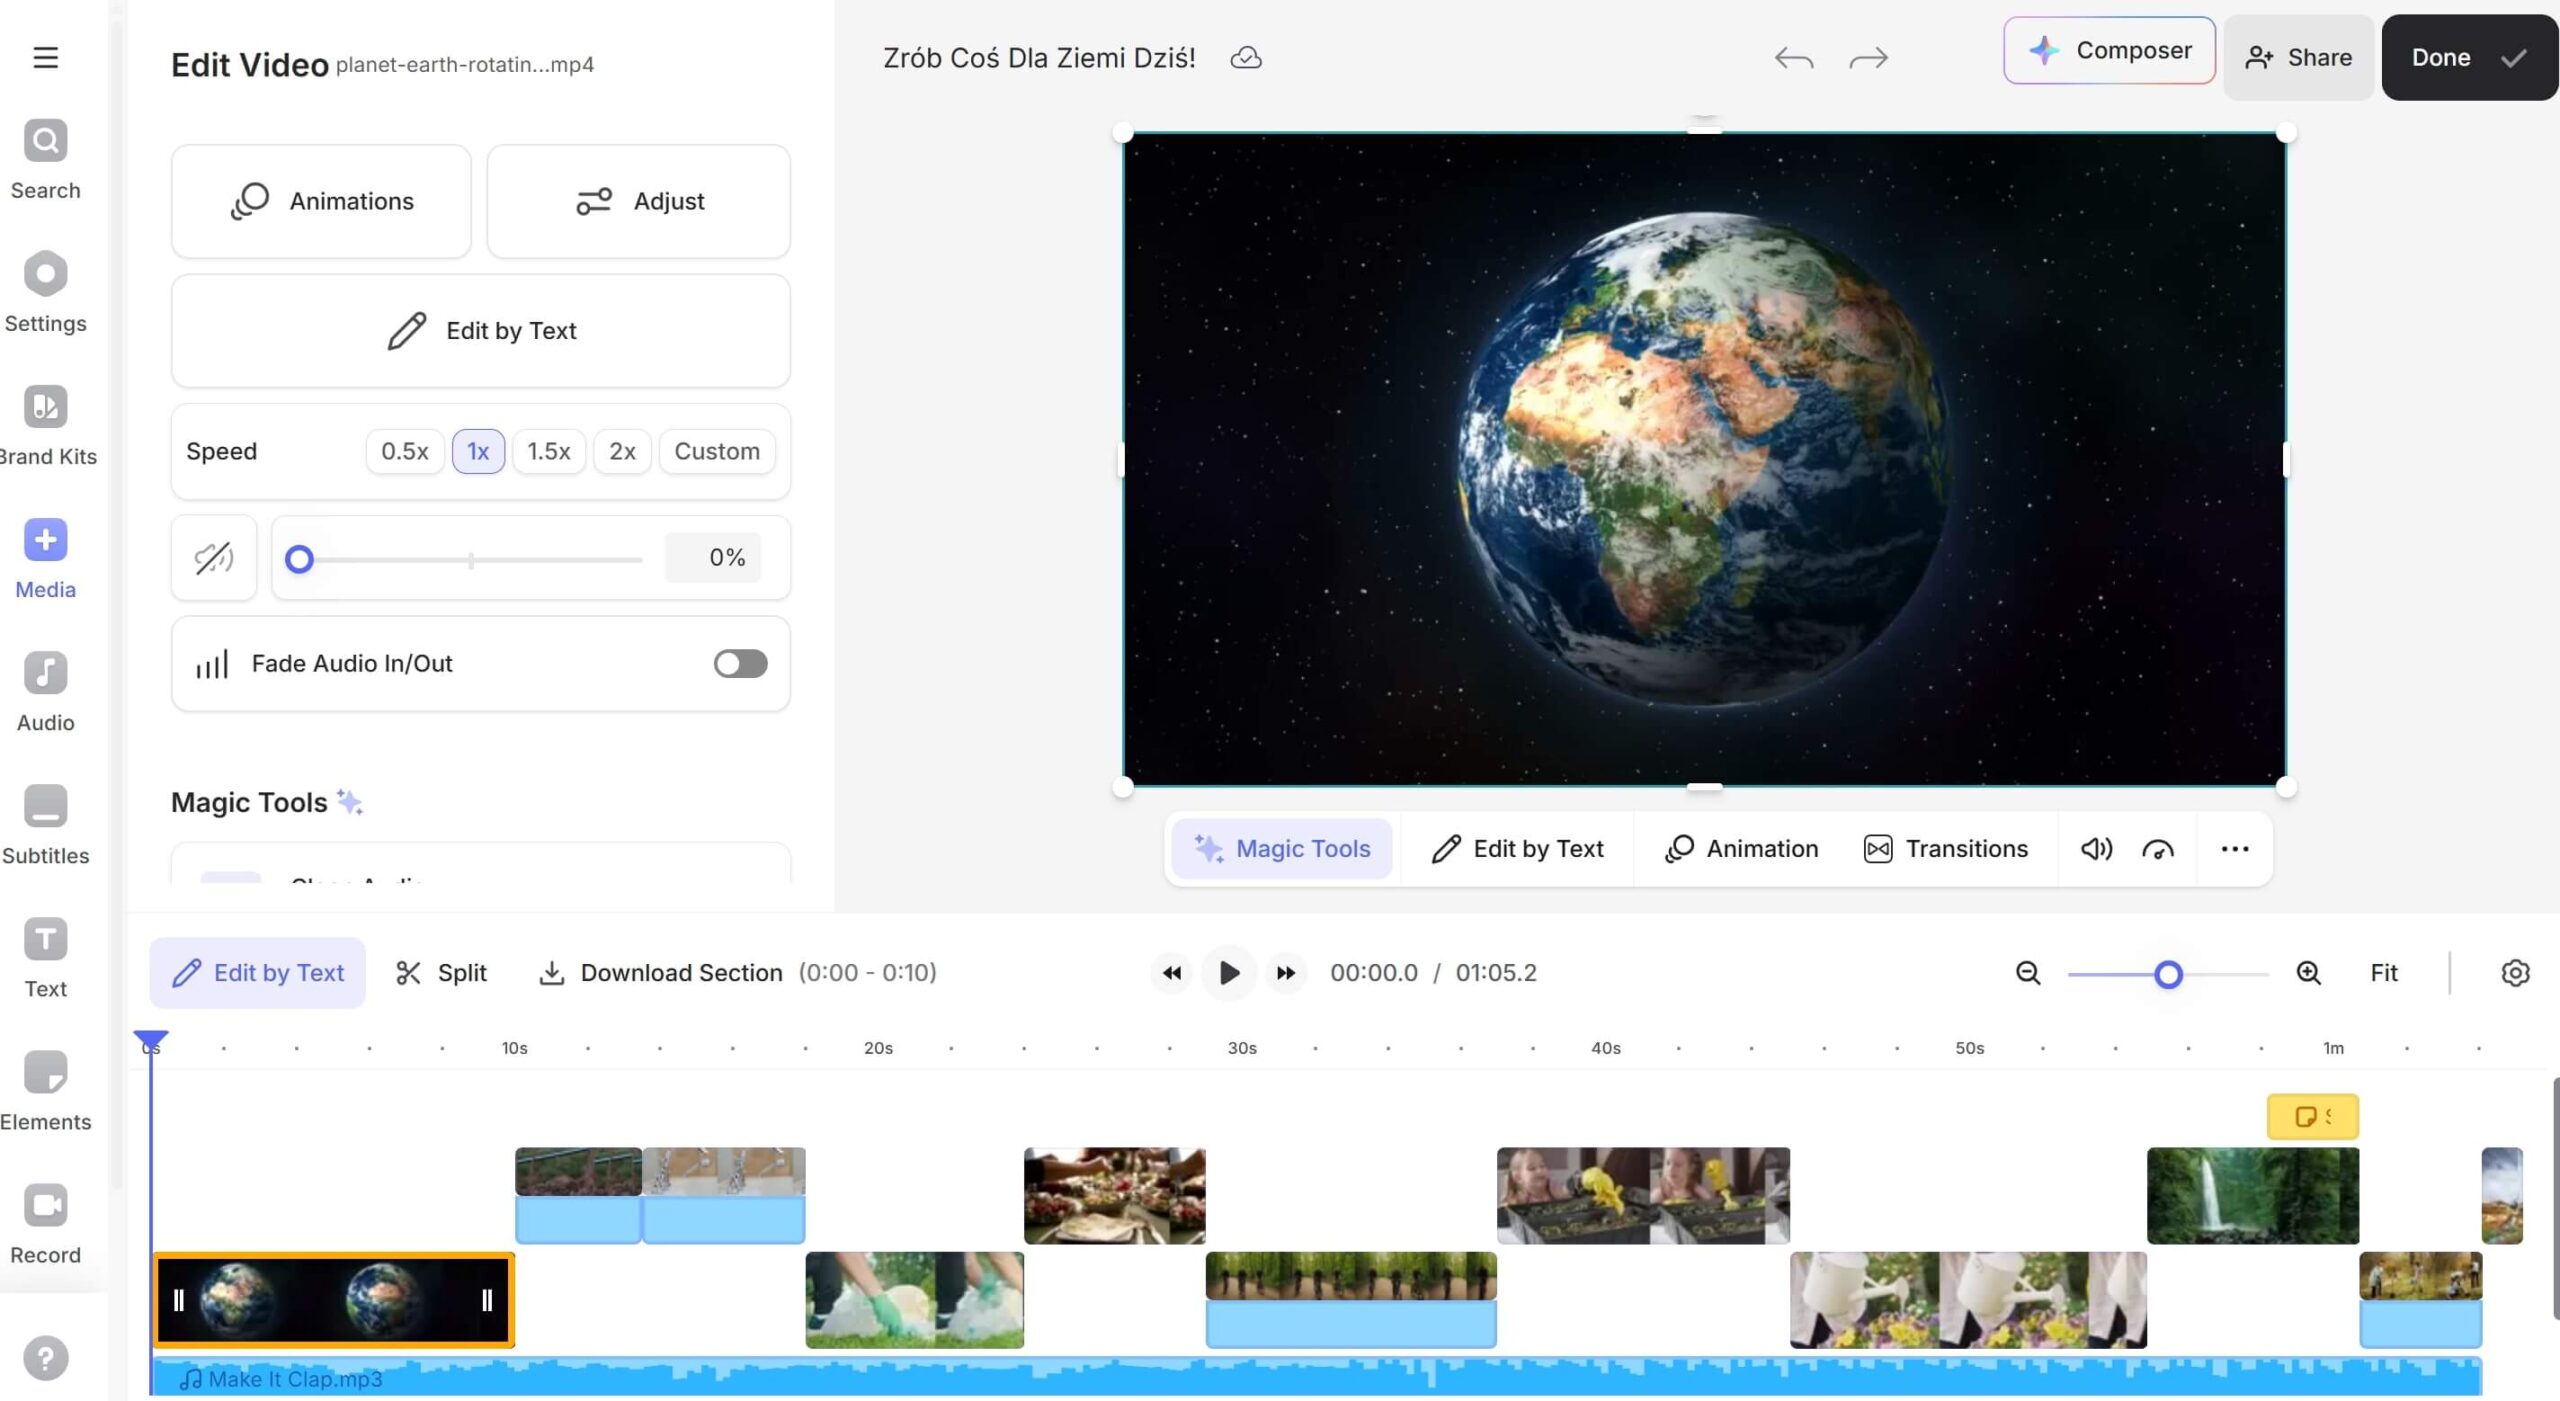Select the 2x speed option

point(622,452)
